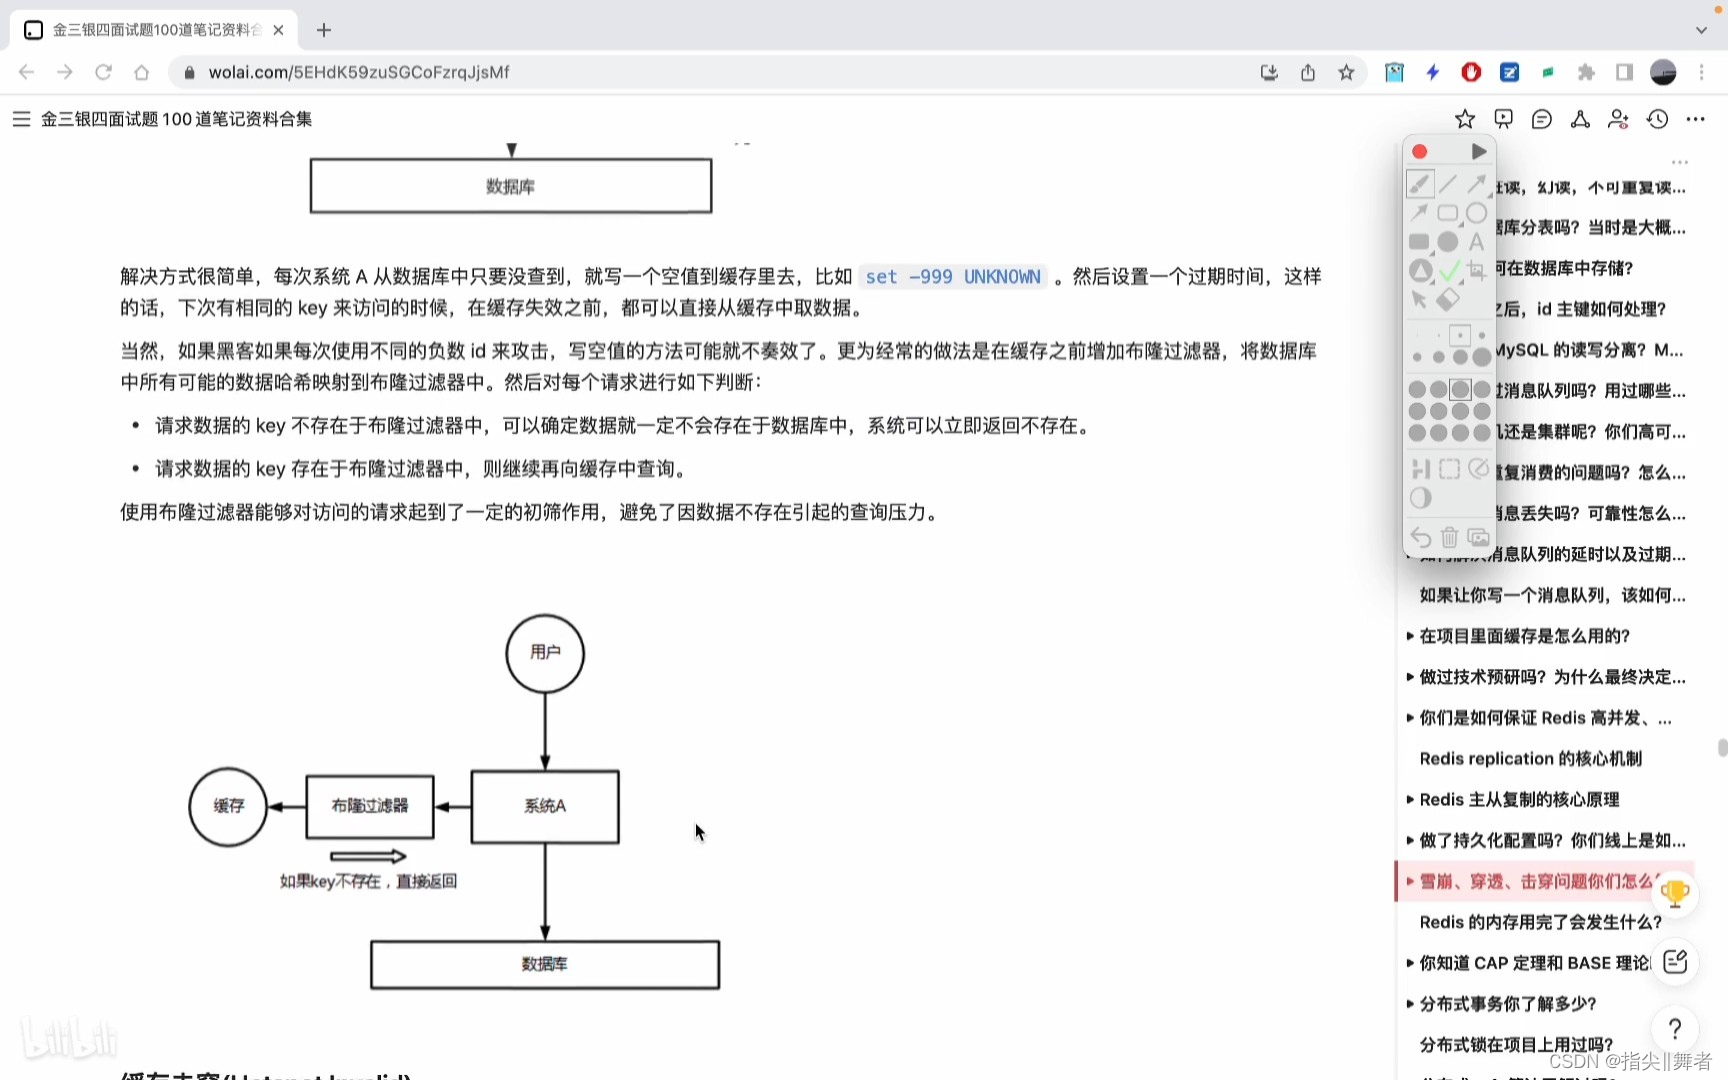Select the triangle stamp tool

coord(1420,271)
